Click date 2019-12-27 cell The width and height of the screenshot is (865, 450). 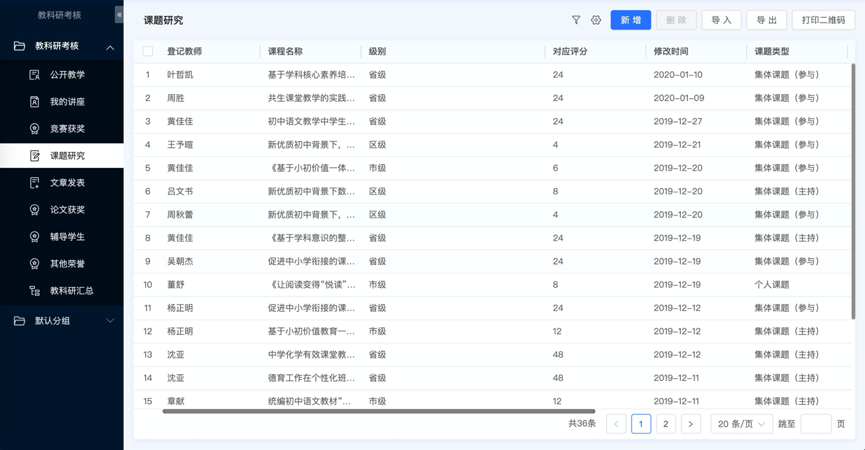[x=678, y=121]
